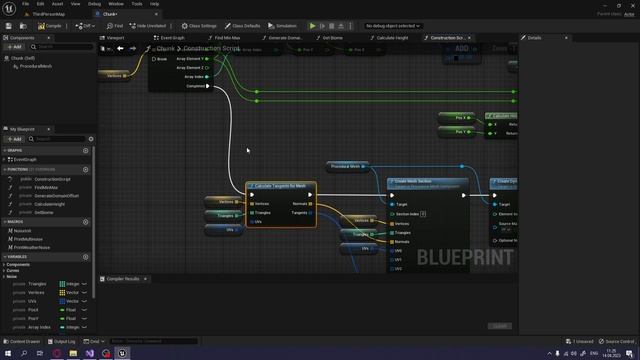
Task: Click the Browse to asset icon
Action: coord(23,26)
